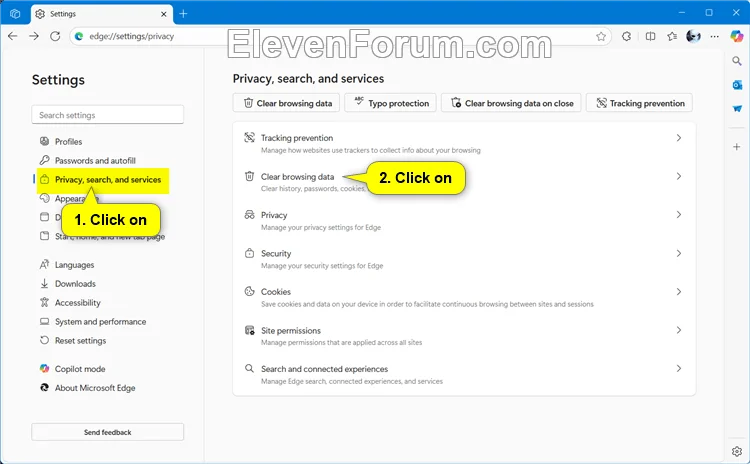Open Profiles settings section

[x=68, y=142]
